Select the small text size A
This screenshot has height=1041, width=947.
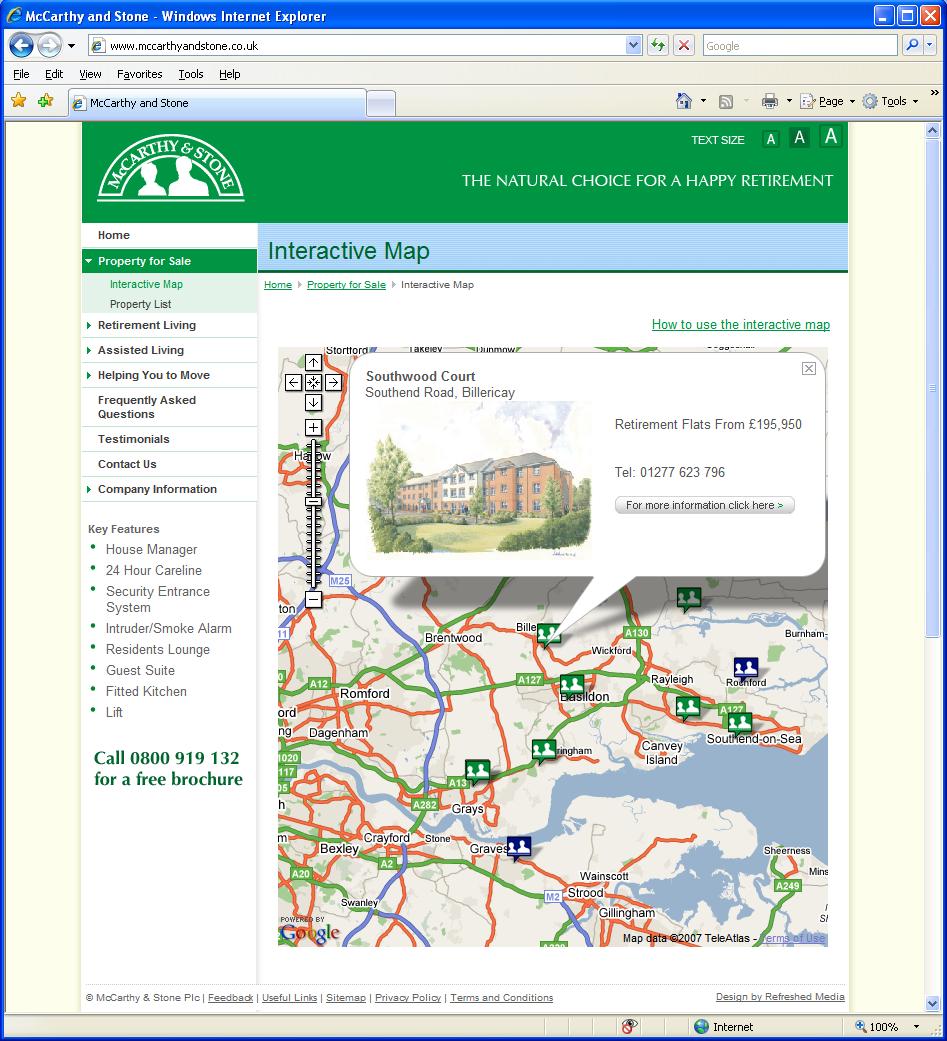[770, 139]
